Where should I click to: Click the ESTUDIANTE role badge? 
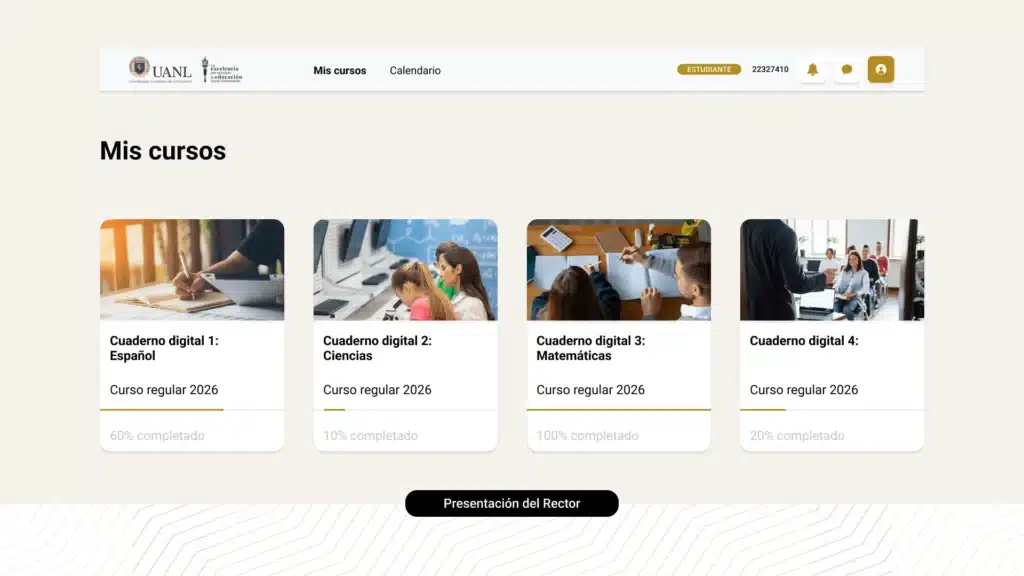pos(709,70)
